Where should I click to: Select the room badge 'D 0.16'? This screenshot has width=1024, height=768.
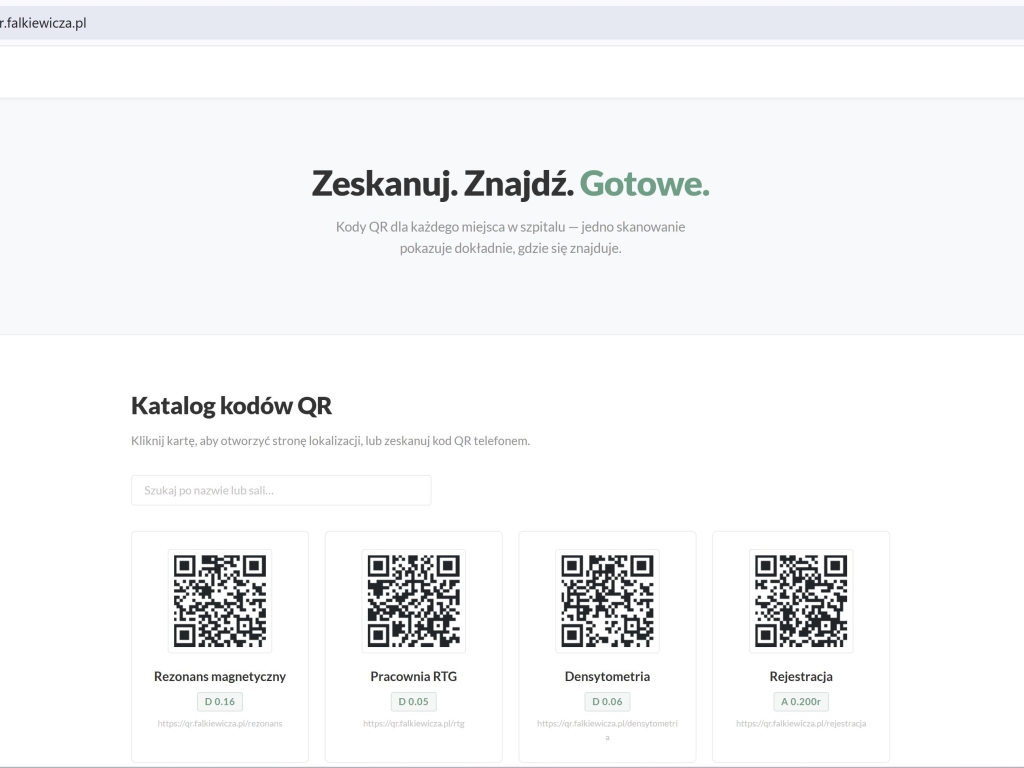[220, 701]
